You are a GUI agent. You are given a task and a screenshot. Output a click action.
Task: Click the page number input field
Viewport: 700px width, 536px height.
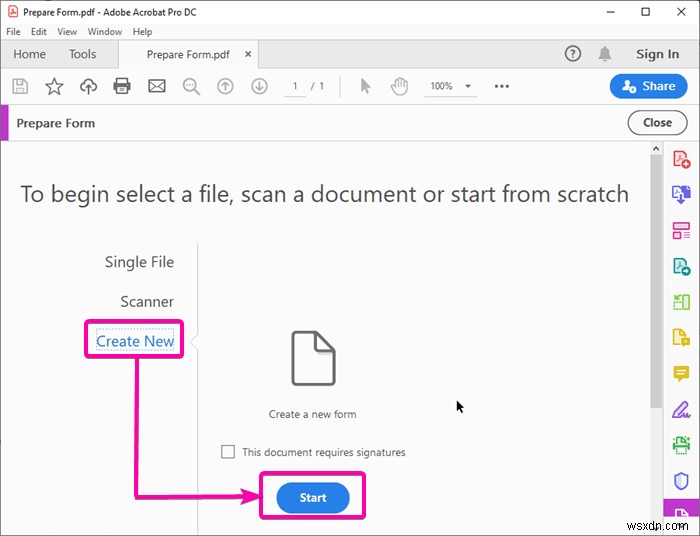pos(295,86)
